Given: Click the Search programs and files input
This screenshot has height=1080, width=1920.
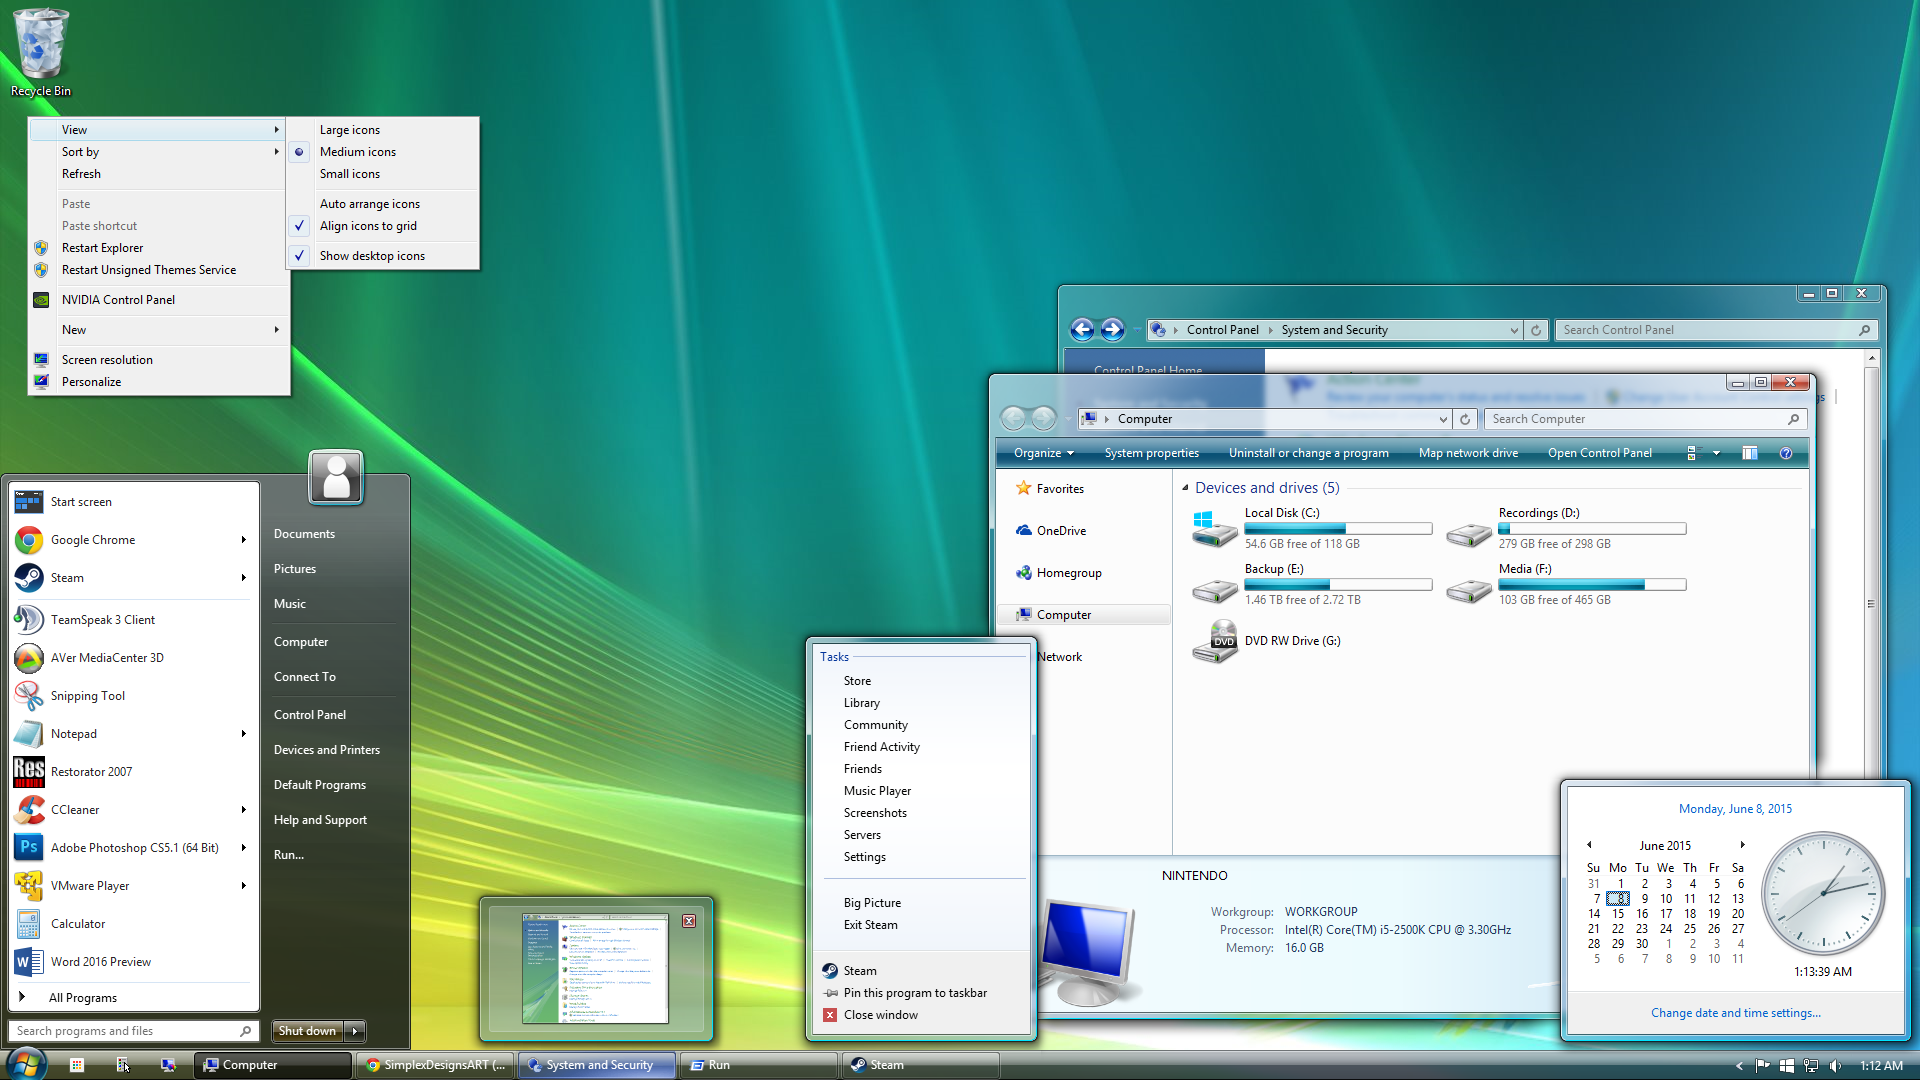Looking at the screenshot, I should (x=132, y=1030).
